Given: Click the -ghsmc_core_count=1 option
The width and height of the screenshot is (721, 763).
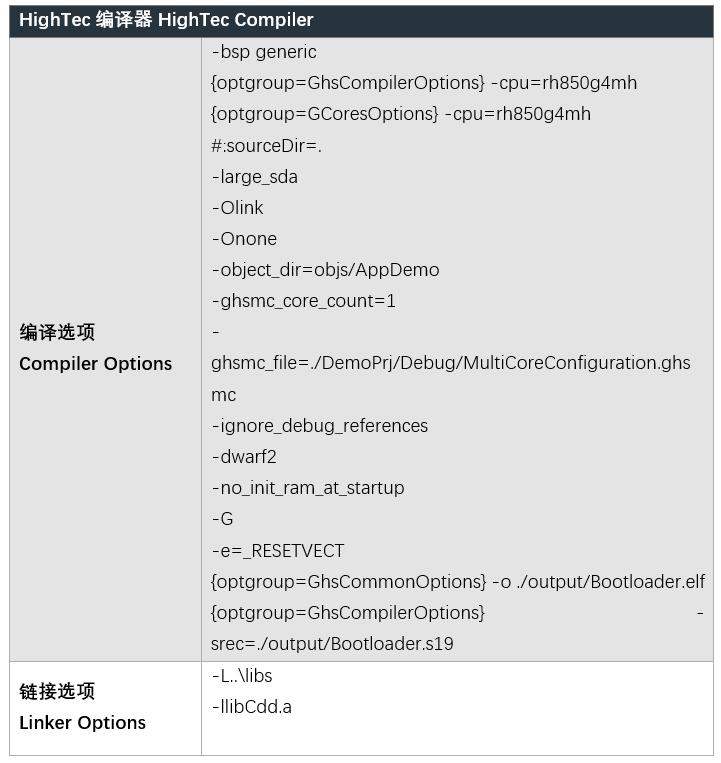Looking at the screenshot, I should tap(304, 302).
